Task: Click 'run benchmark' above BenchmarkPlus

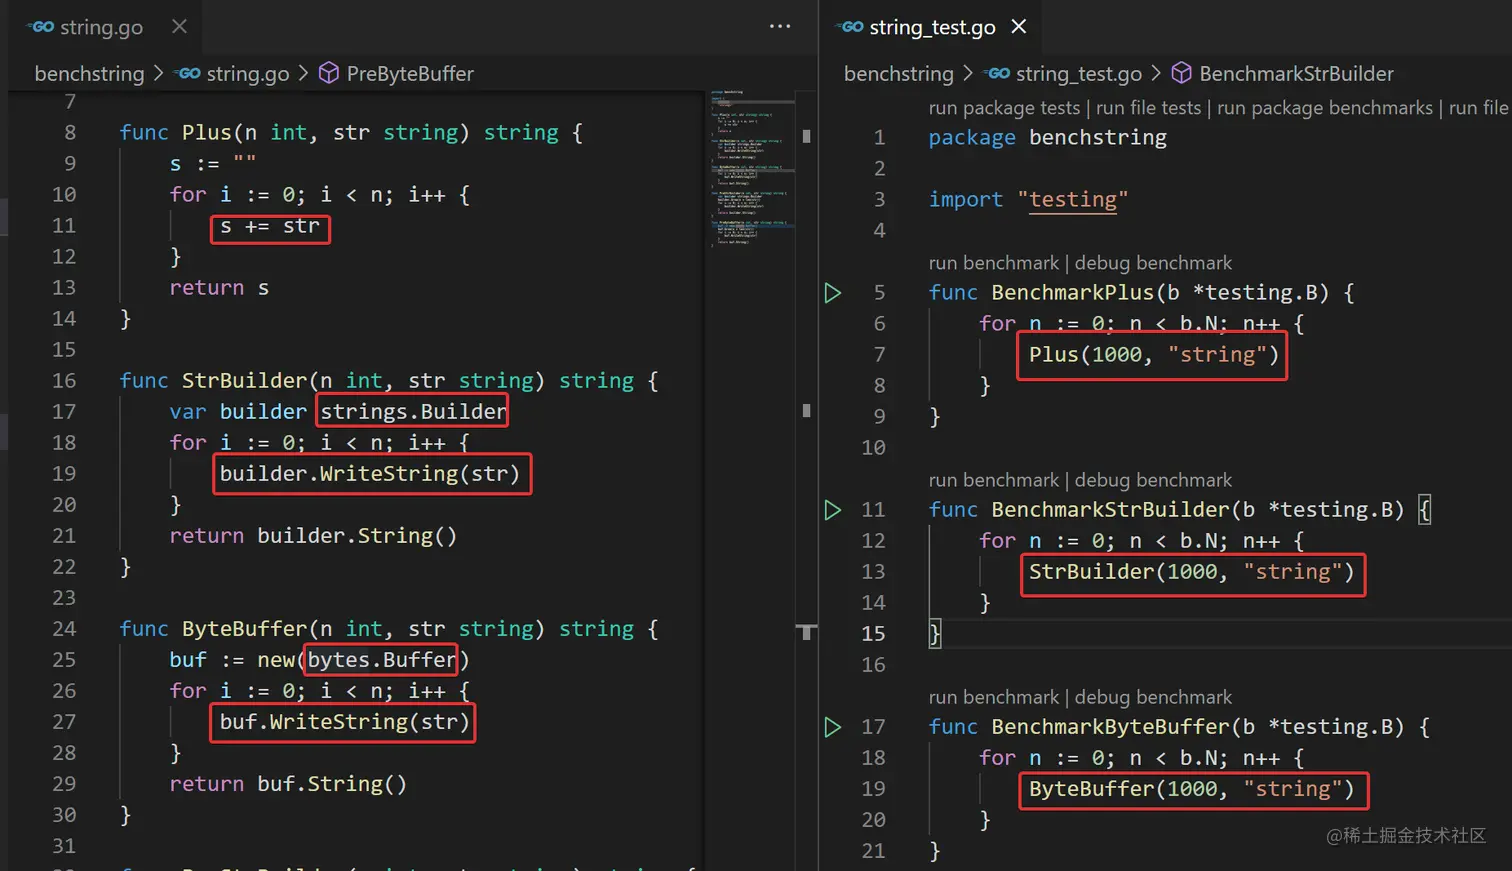Action: (993, 263)
